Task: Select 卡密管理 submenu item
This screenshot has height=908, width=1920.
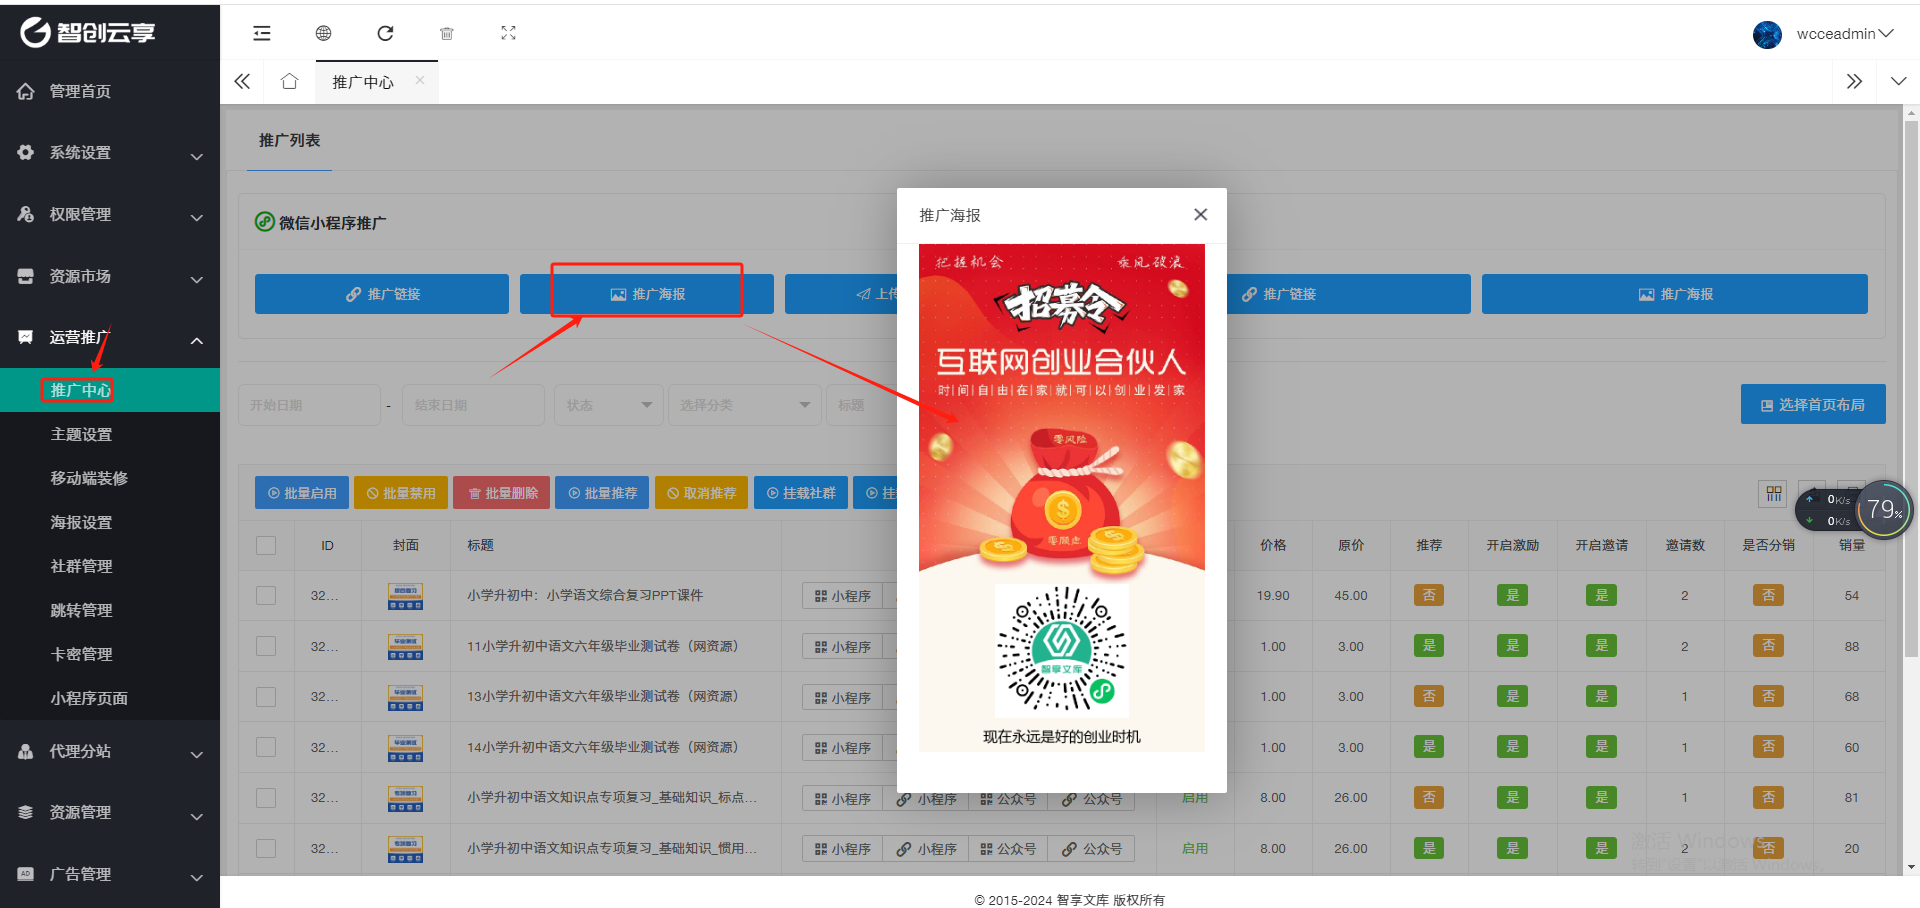Action: pyautogui.click(x=110, y=654)
